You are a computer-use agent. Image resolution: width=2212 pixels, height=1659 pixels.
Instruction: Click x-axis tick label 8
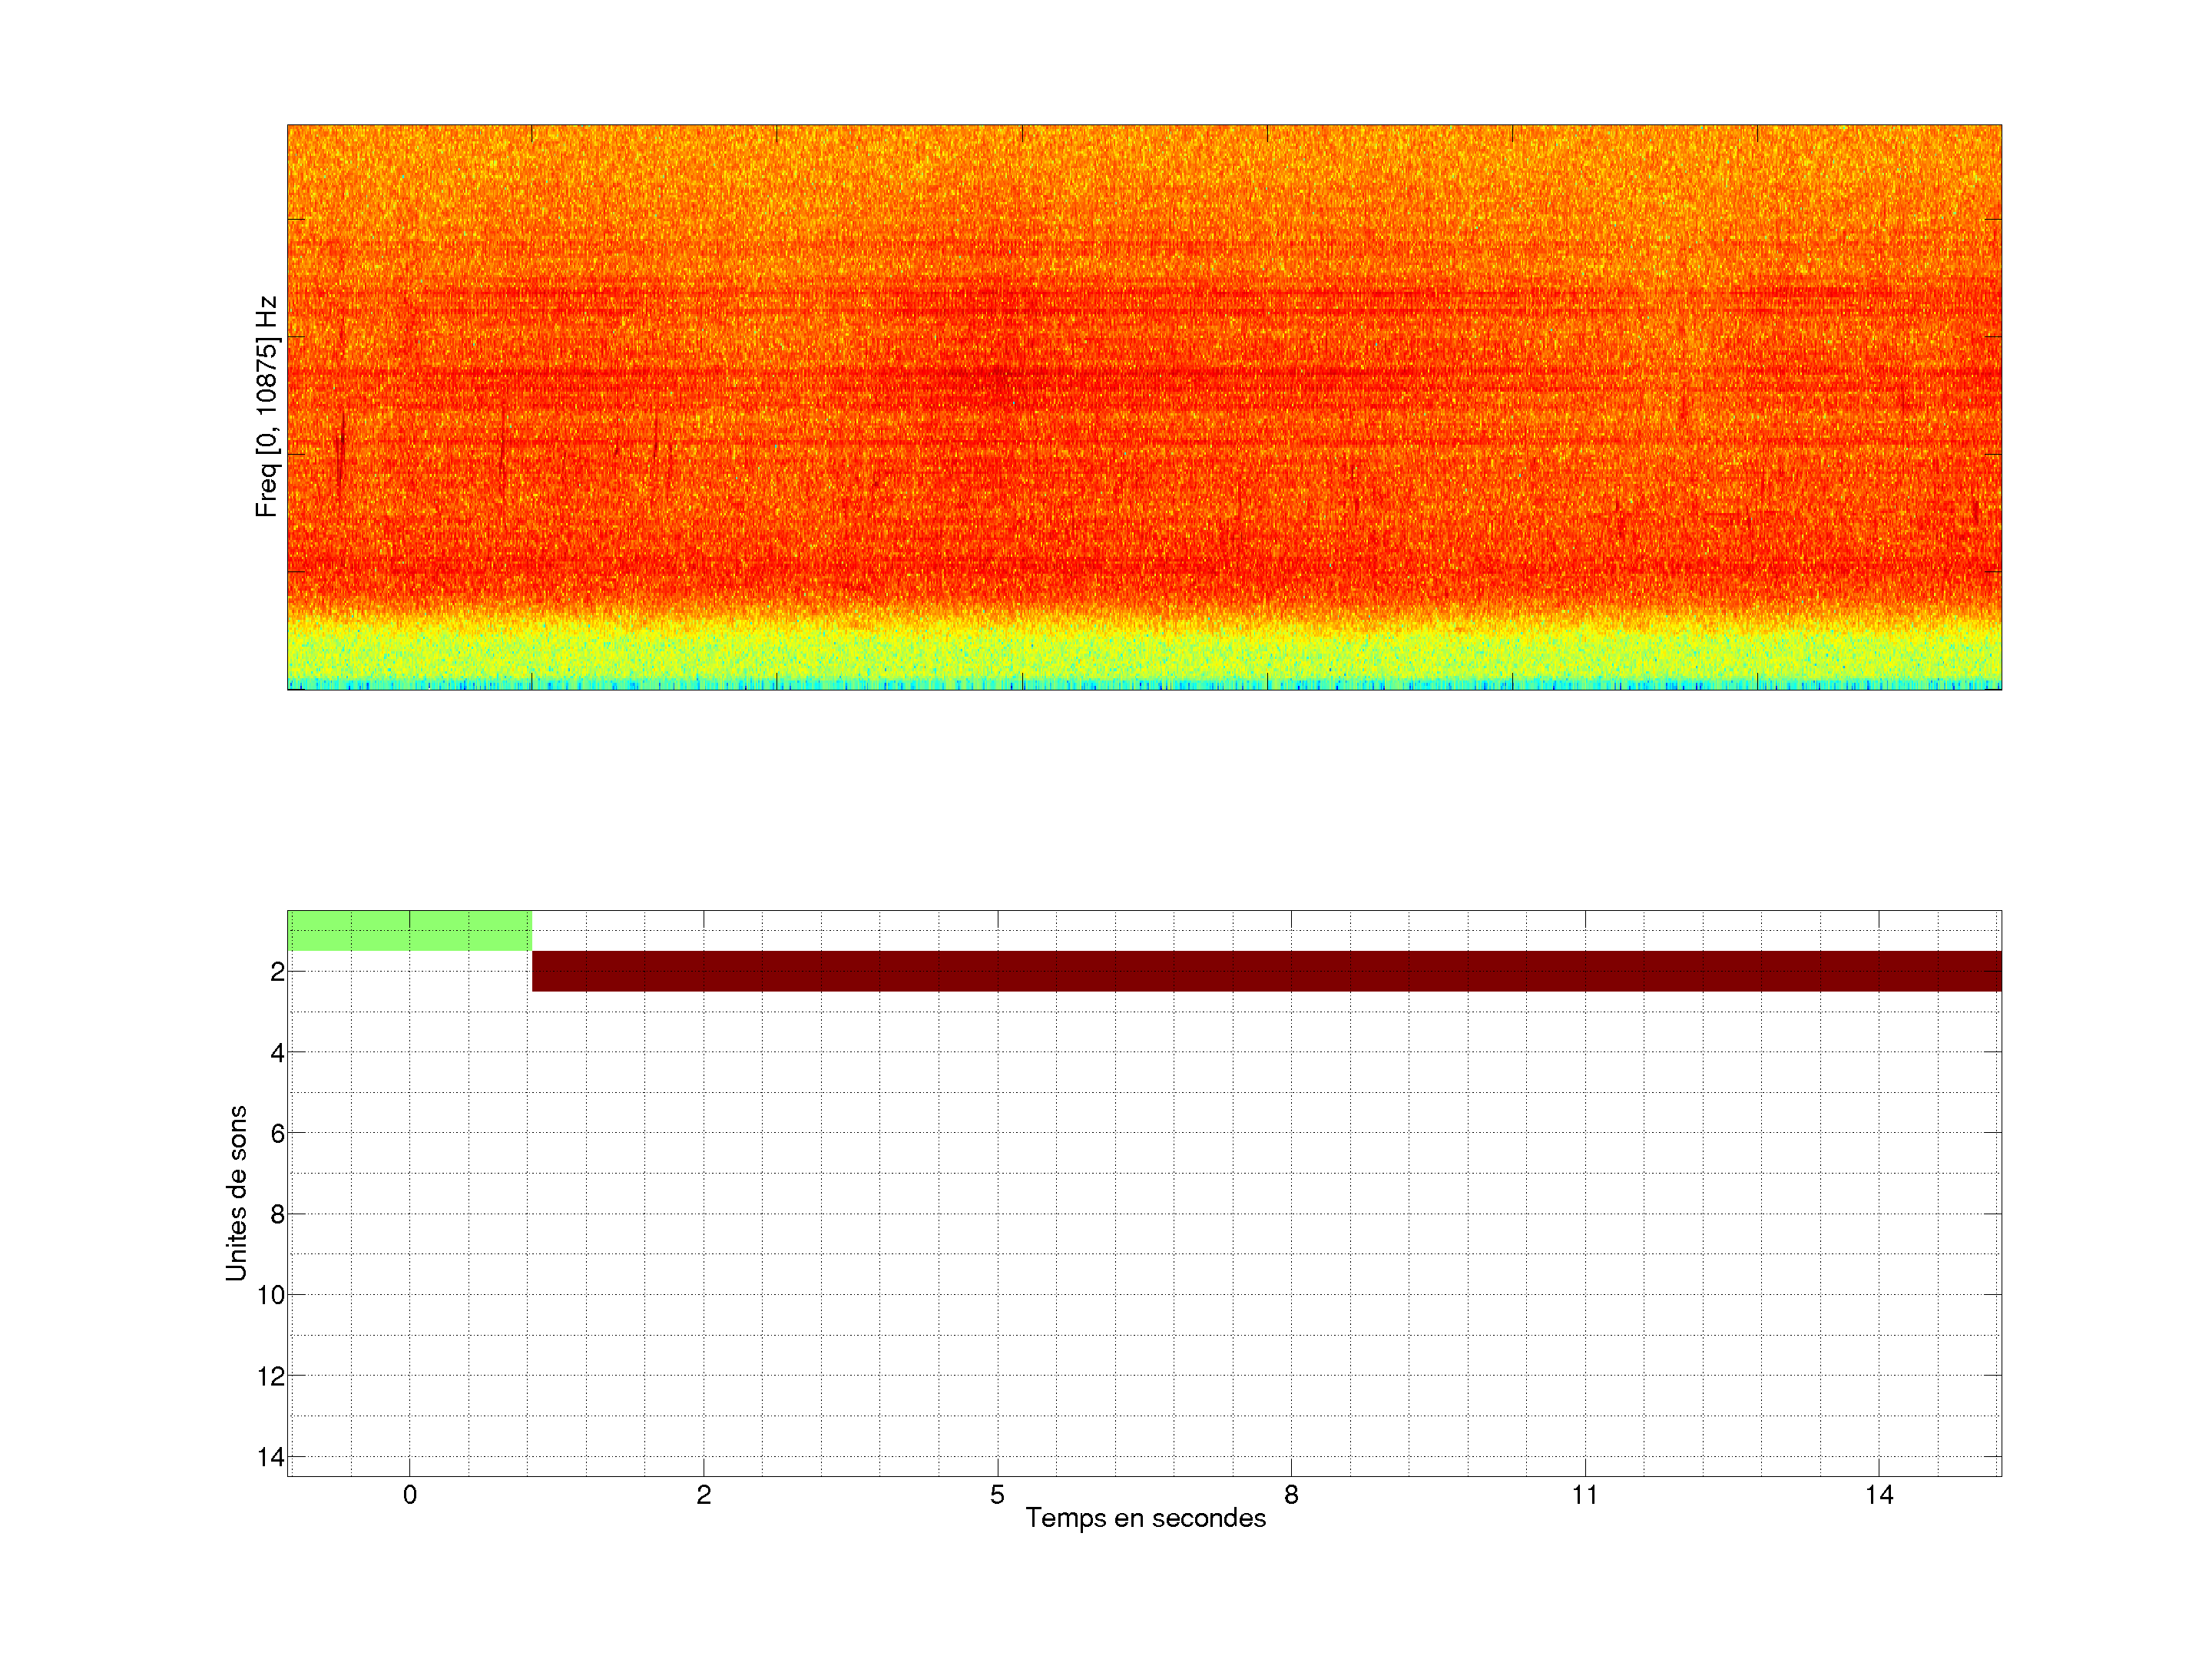[1291, 1495]
